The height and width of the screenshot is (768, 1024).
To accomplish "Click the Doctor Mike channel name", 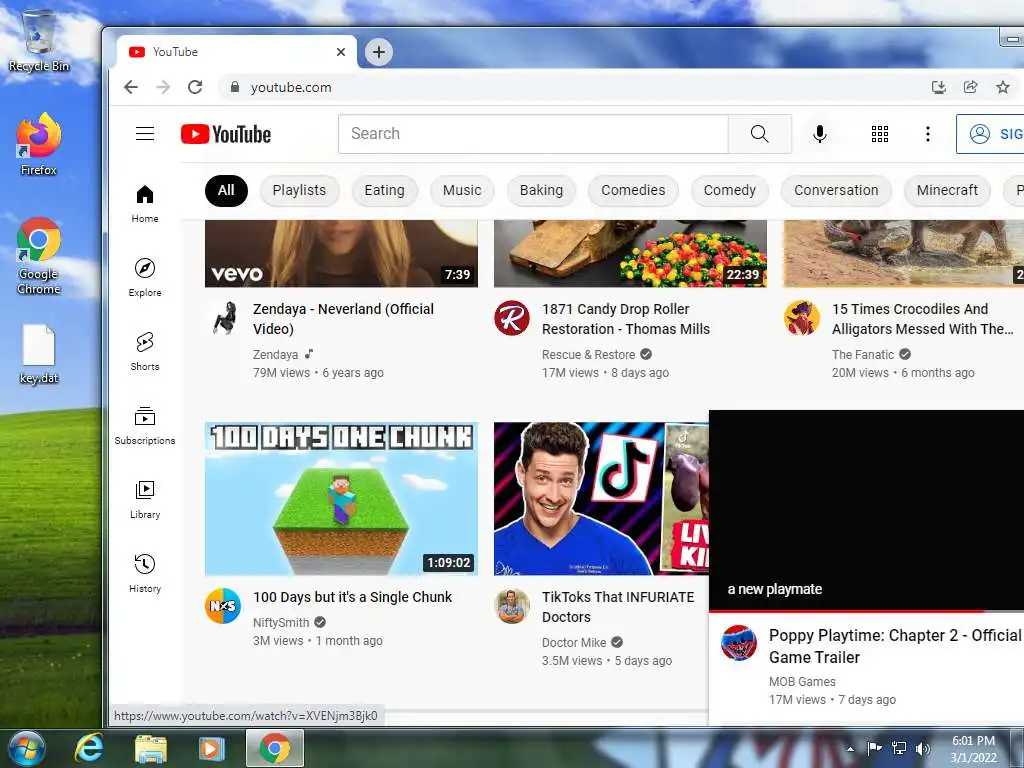I will [574, 643].
